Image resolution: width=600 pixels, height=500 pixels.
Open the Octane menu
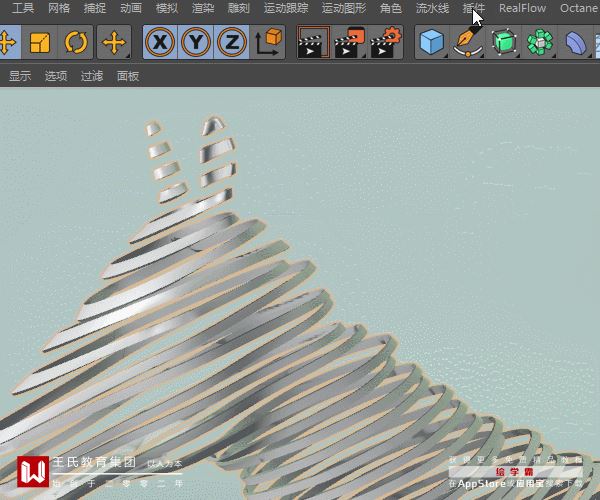point(580,8)
